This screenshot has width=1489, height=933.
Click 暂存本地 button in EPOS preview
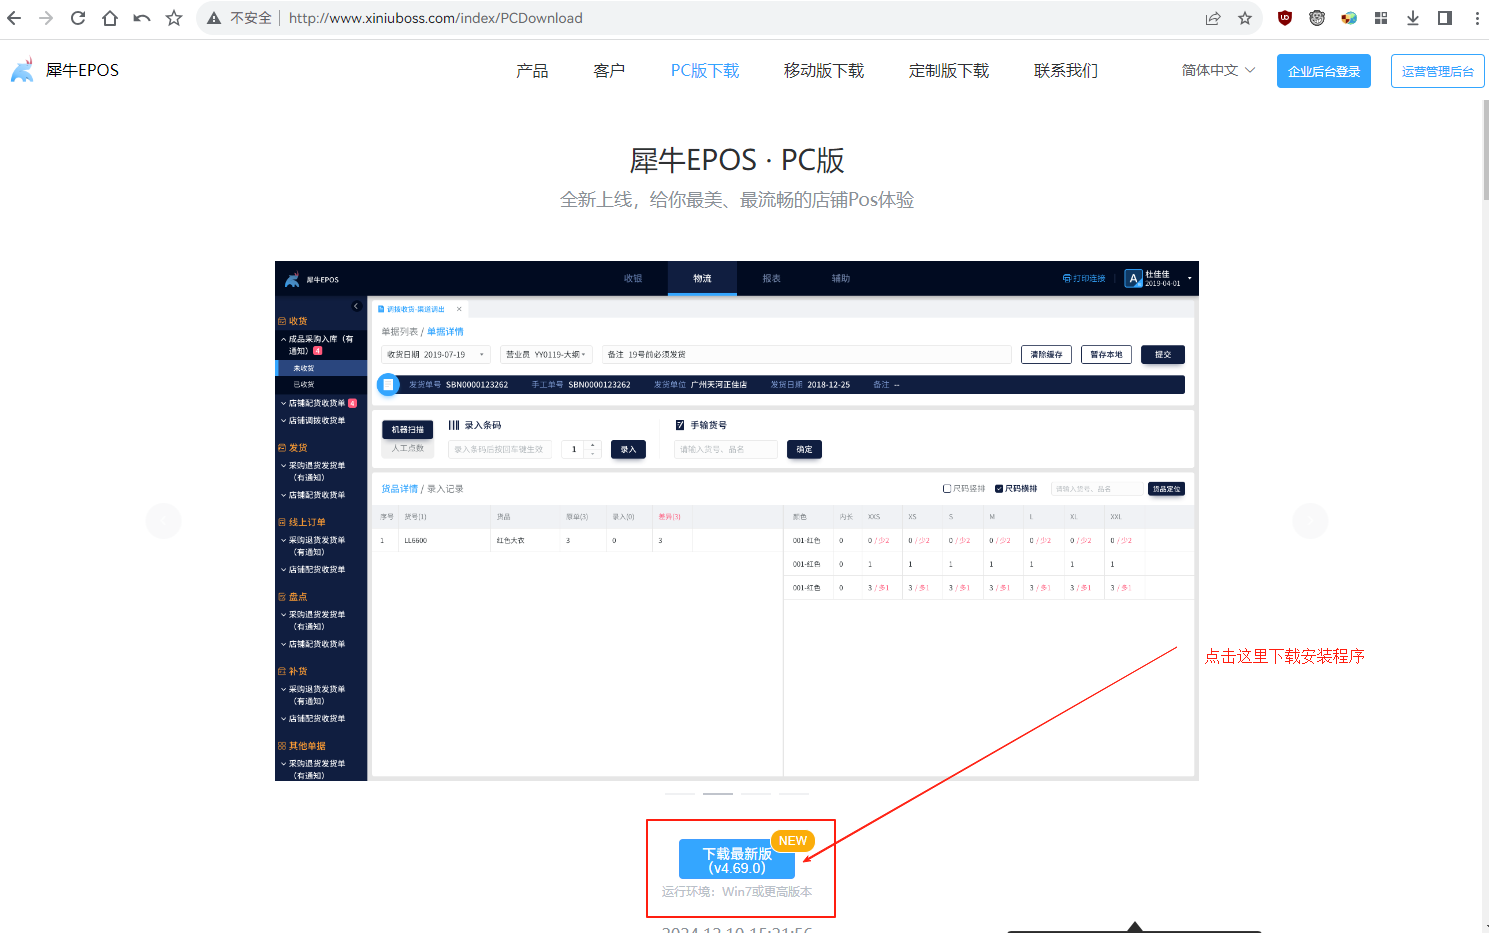pos(1106,354)
